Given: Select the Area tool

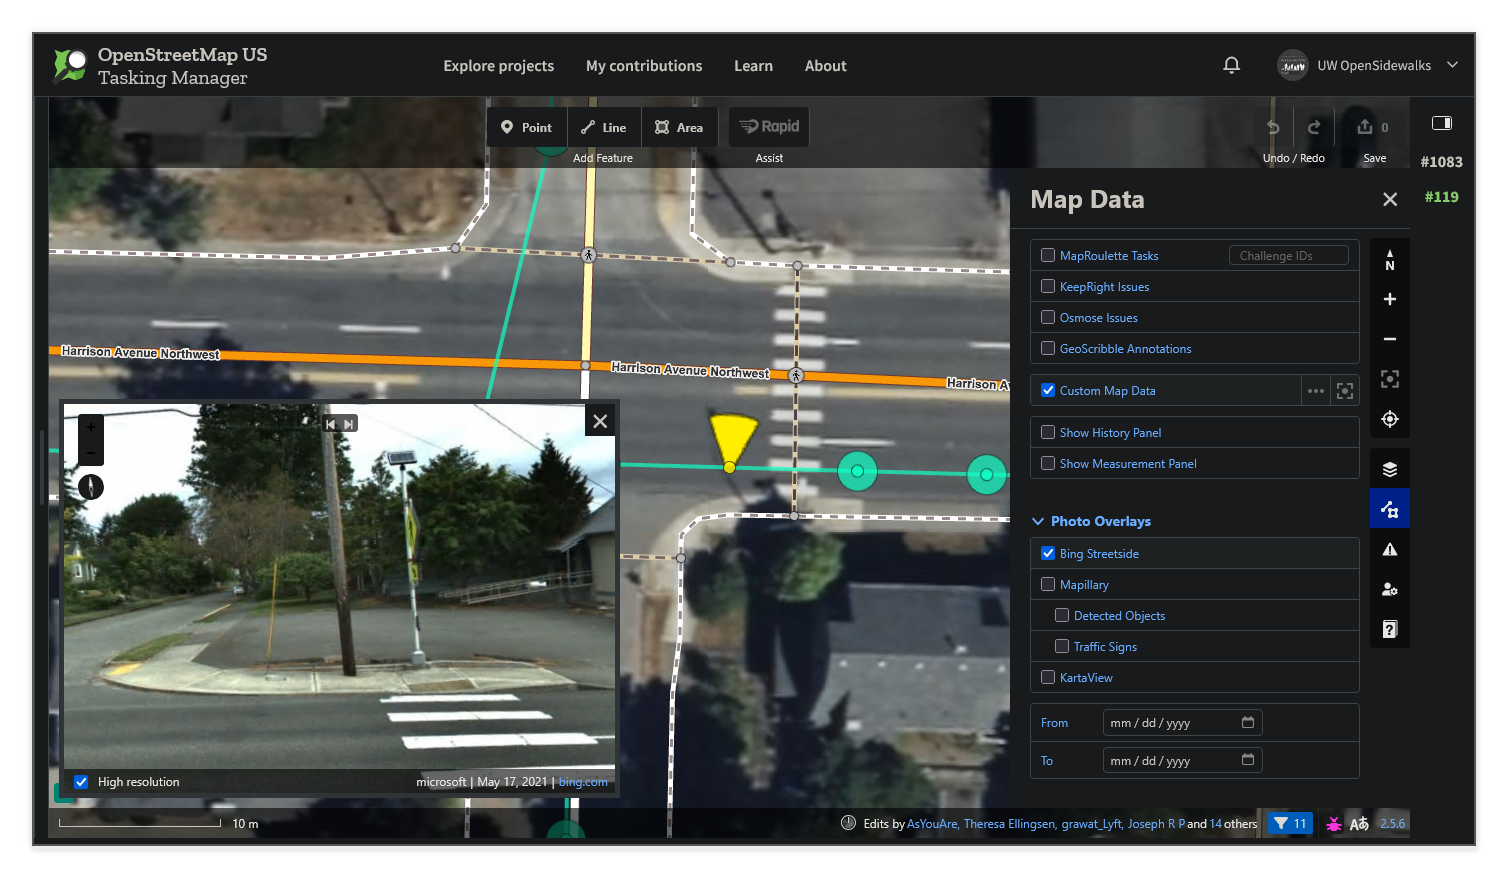Looking at the screenshot, I should point(679,127).
